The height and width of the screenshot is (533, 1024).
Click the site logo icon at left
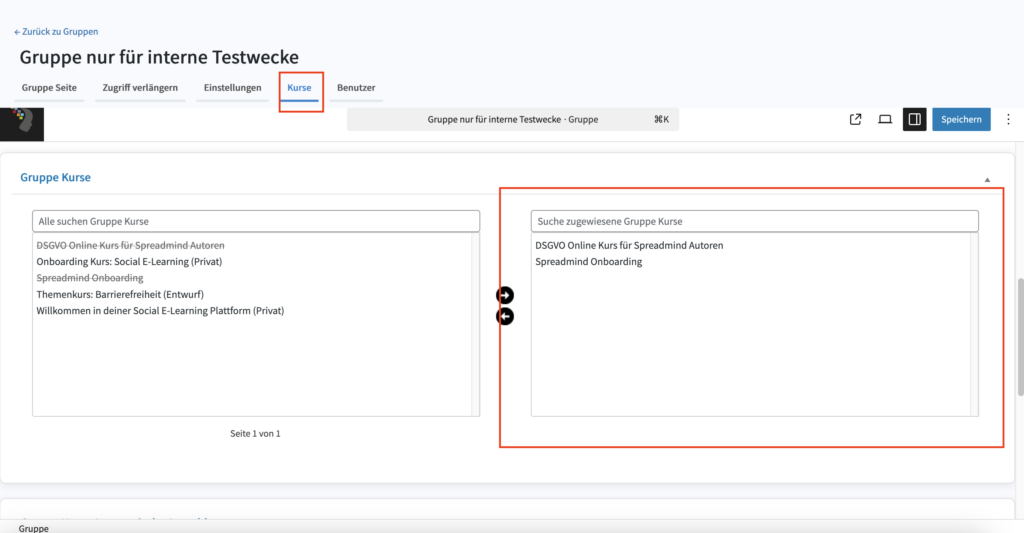tap(21, 122)
